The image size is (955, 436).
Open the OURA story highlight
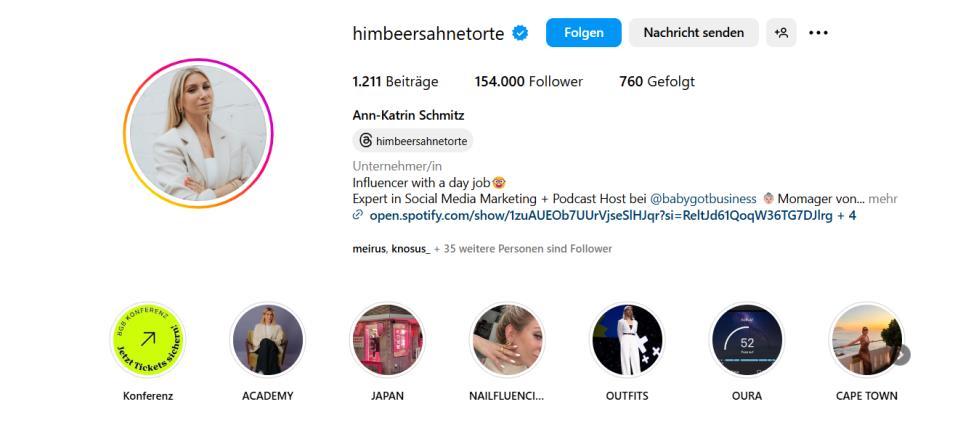[x=747, y=340]
